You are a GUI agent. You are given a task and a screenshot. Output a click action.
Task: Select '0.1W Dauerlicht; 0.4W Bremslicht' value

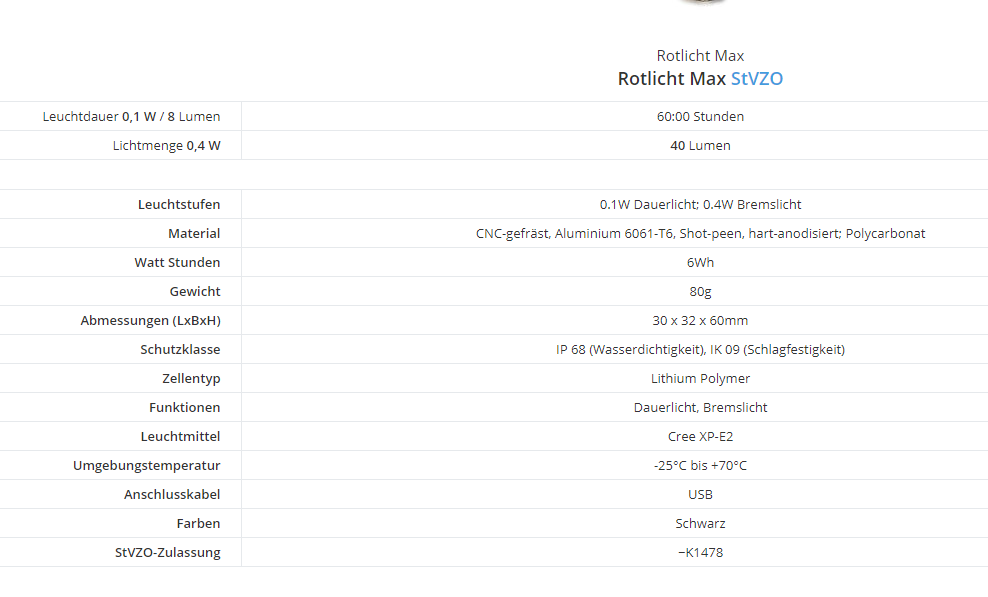click(700, 205)
